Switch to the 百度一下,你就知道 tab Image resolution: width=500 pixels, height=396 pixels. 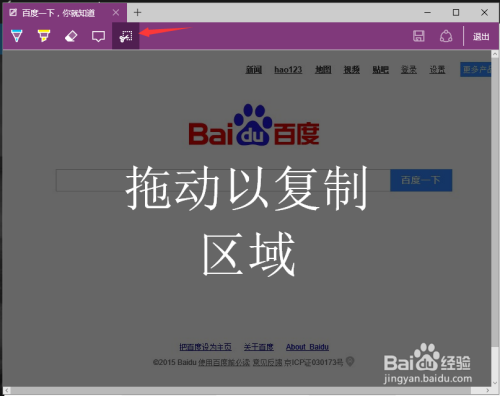pyautogui.click(x=58, y=13)
